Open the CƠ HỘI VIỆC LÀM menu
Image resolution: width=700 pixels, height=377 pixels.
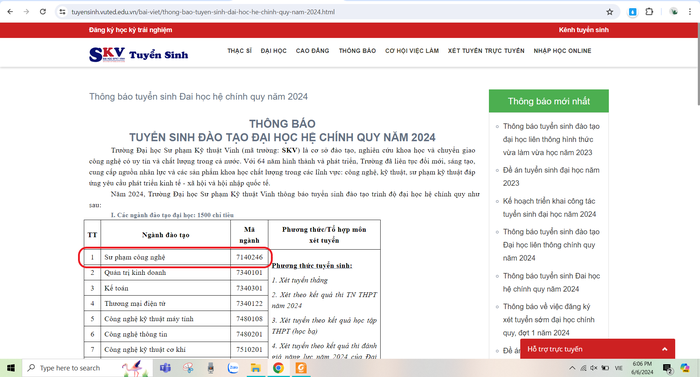[x=412, y=51]
